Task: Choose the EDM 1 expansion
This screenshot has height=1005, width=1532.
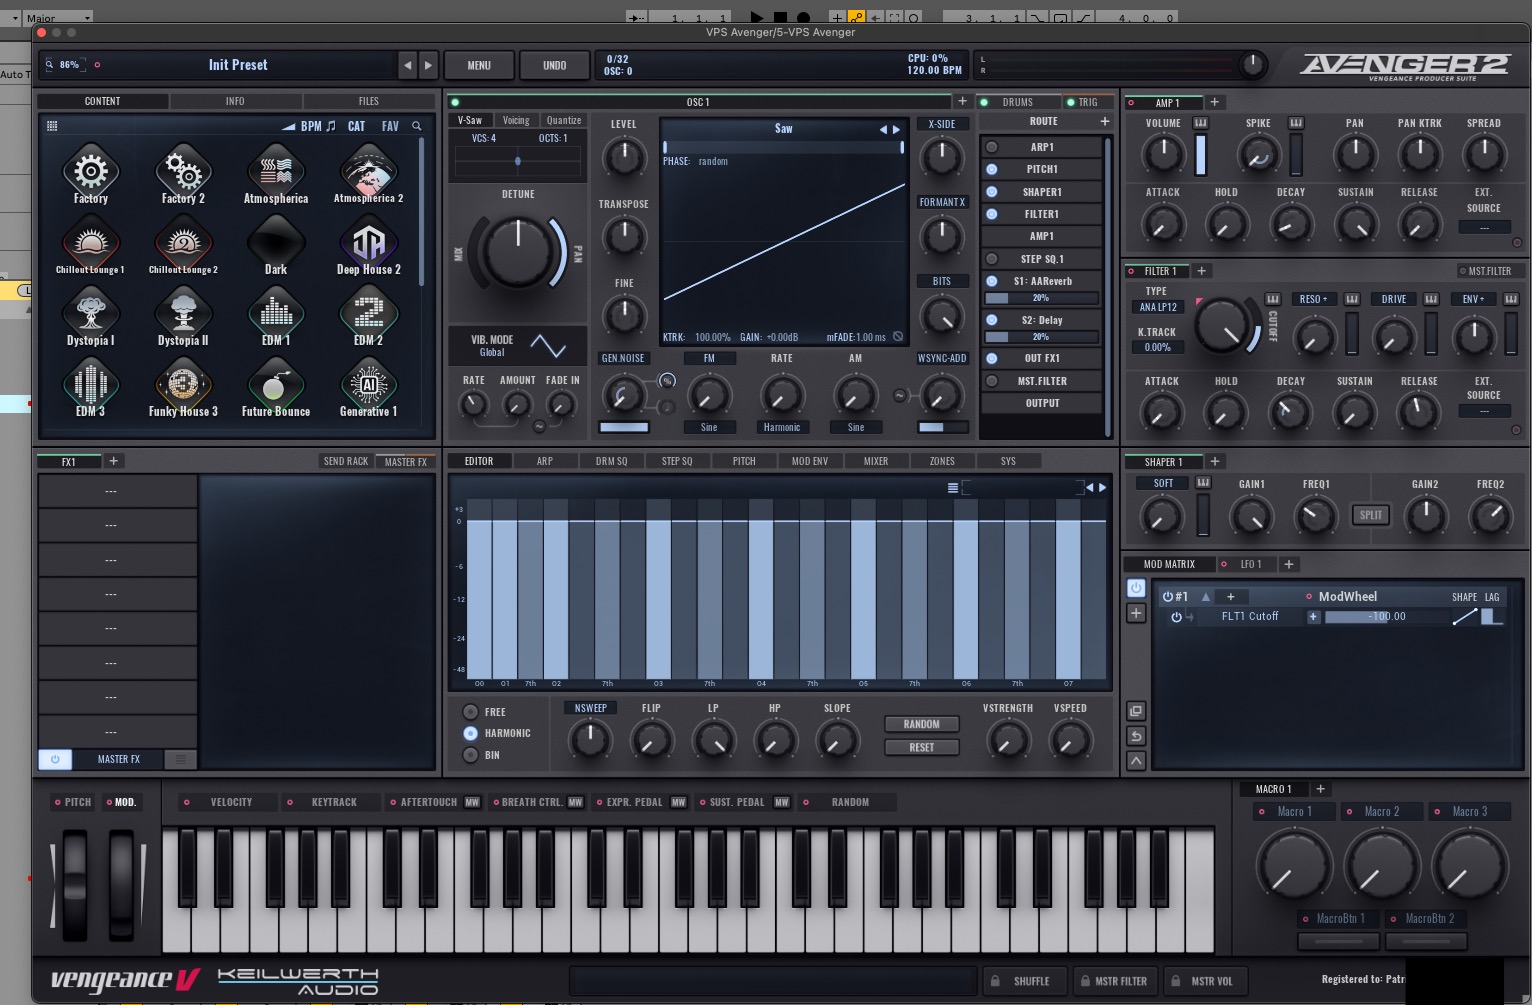Action: tap(276, 314)
